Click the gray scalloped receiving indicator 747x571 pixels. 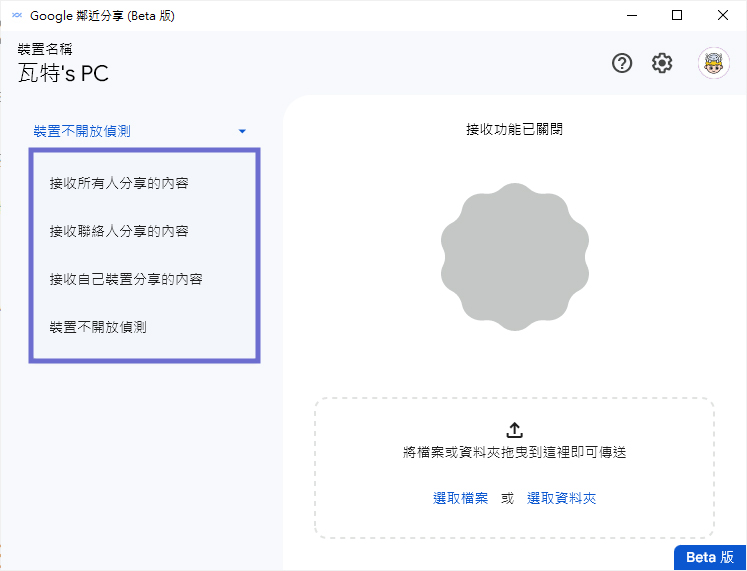515,257
